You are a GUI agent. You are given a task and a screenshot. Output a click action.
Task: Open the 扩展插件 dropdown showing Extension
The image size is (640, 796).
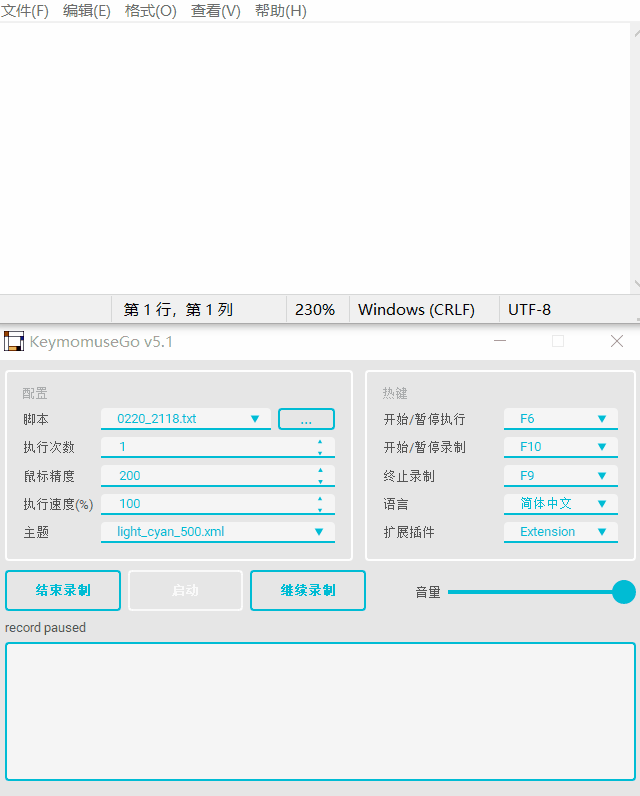click(x=561, y=532)
